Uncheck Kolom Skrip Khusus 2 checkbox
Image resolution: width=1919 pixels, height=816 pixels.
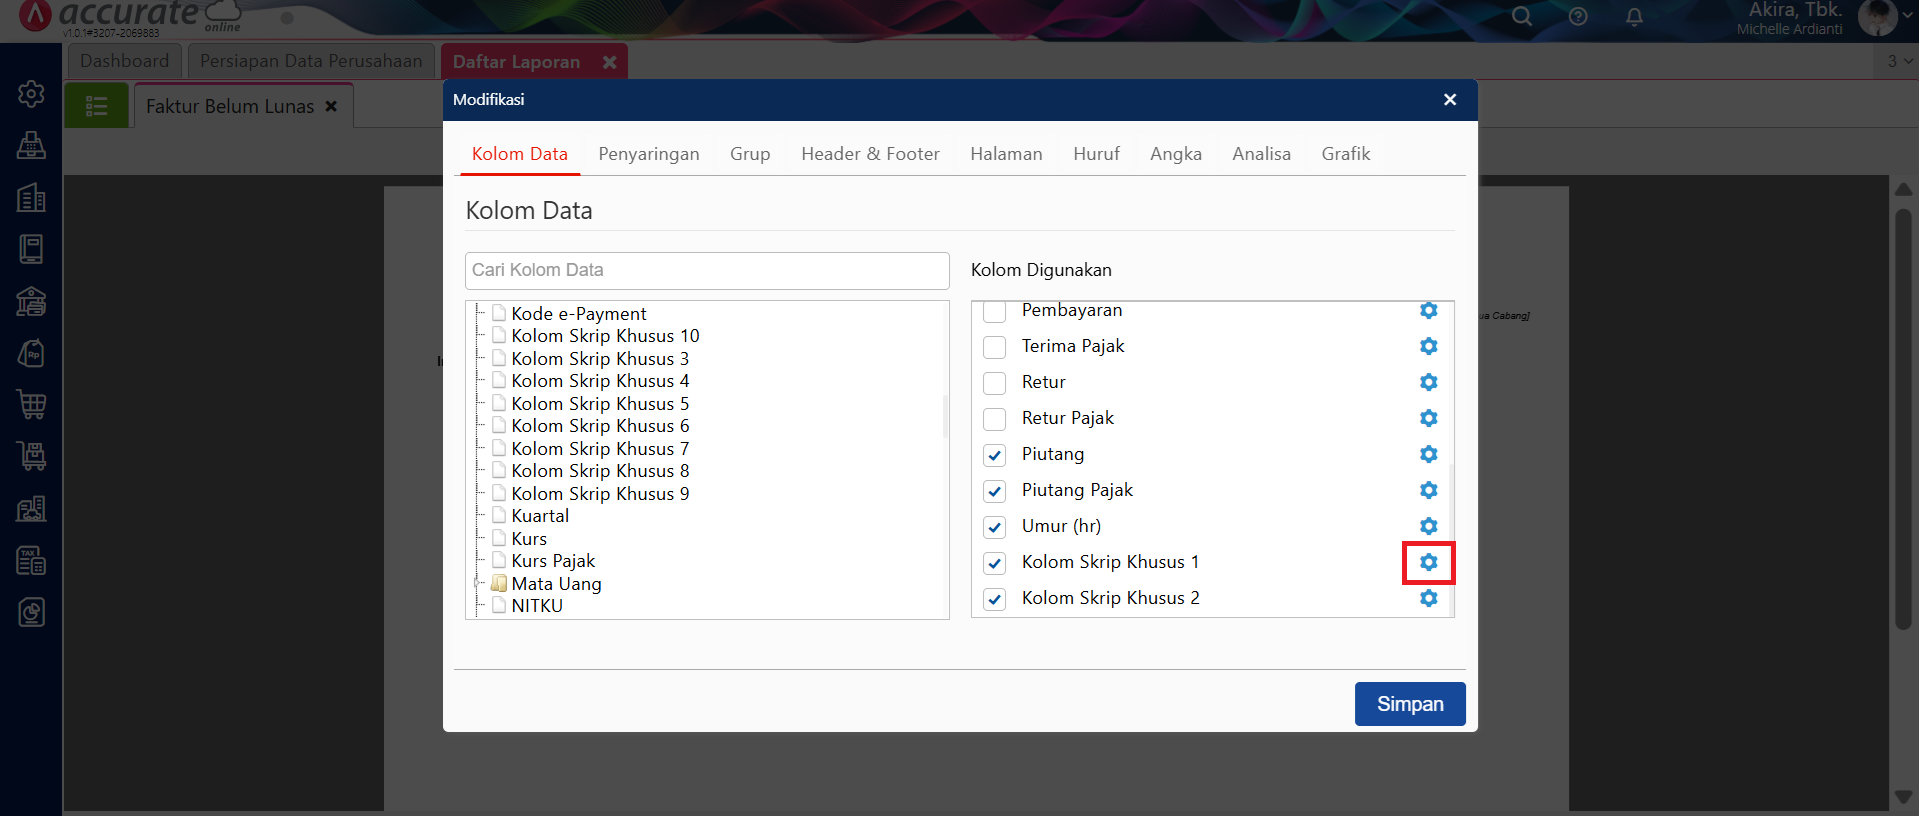coord(994,599)
